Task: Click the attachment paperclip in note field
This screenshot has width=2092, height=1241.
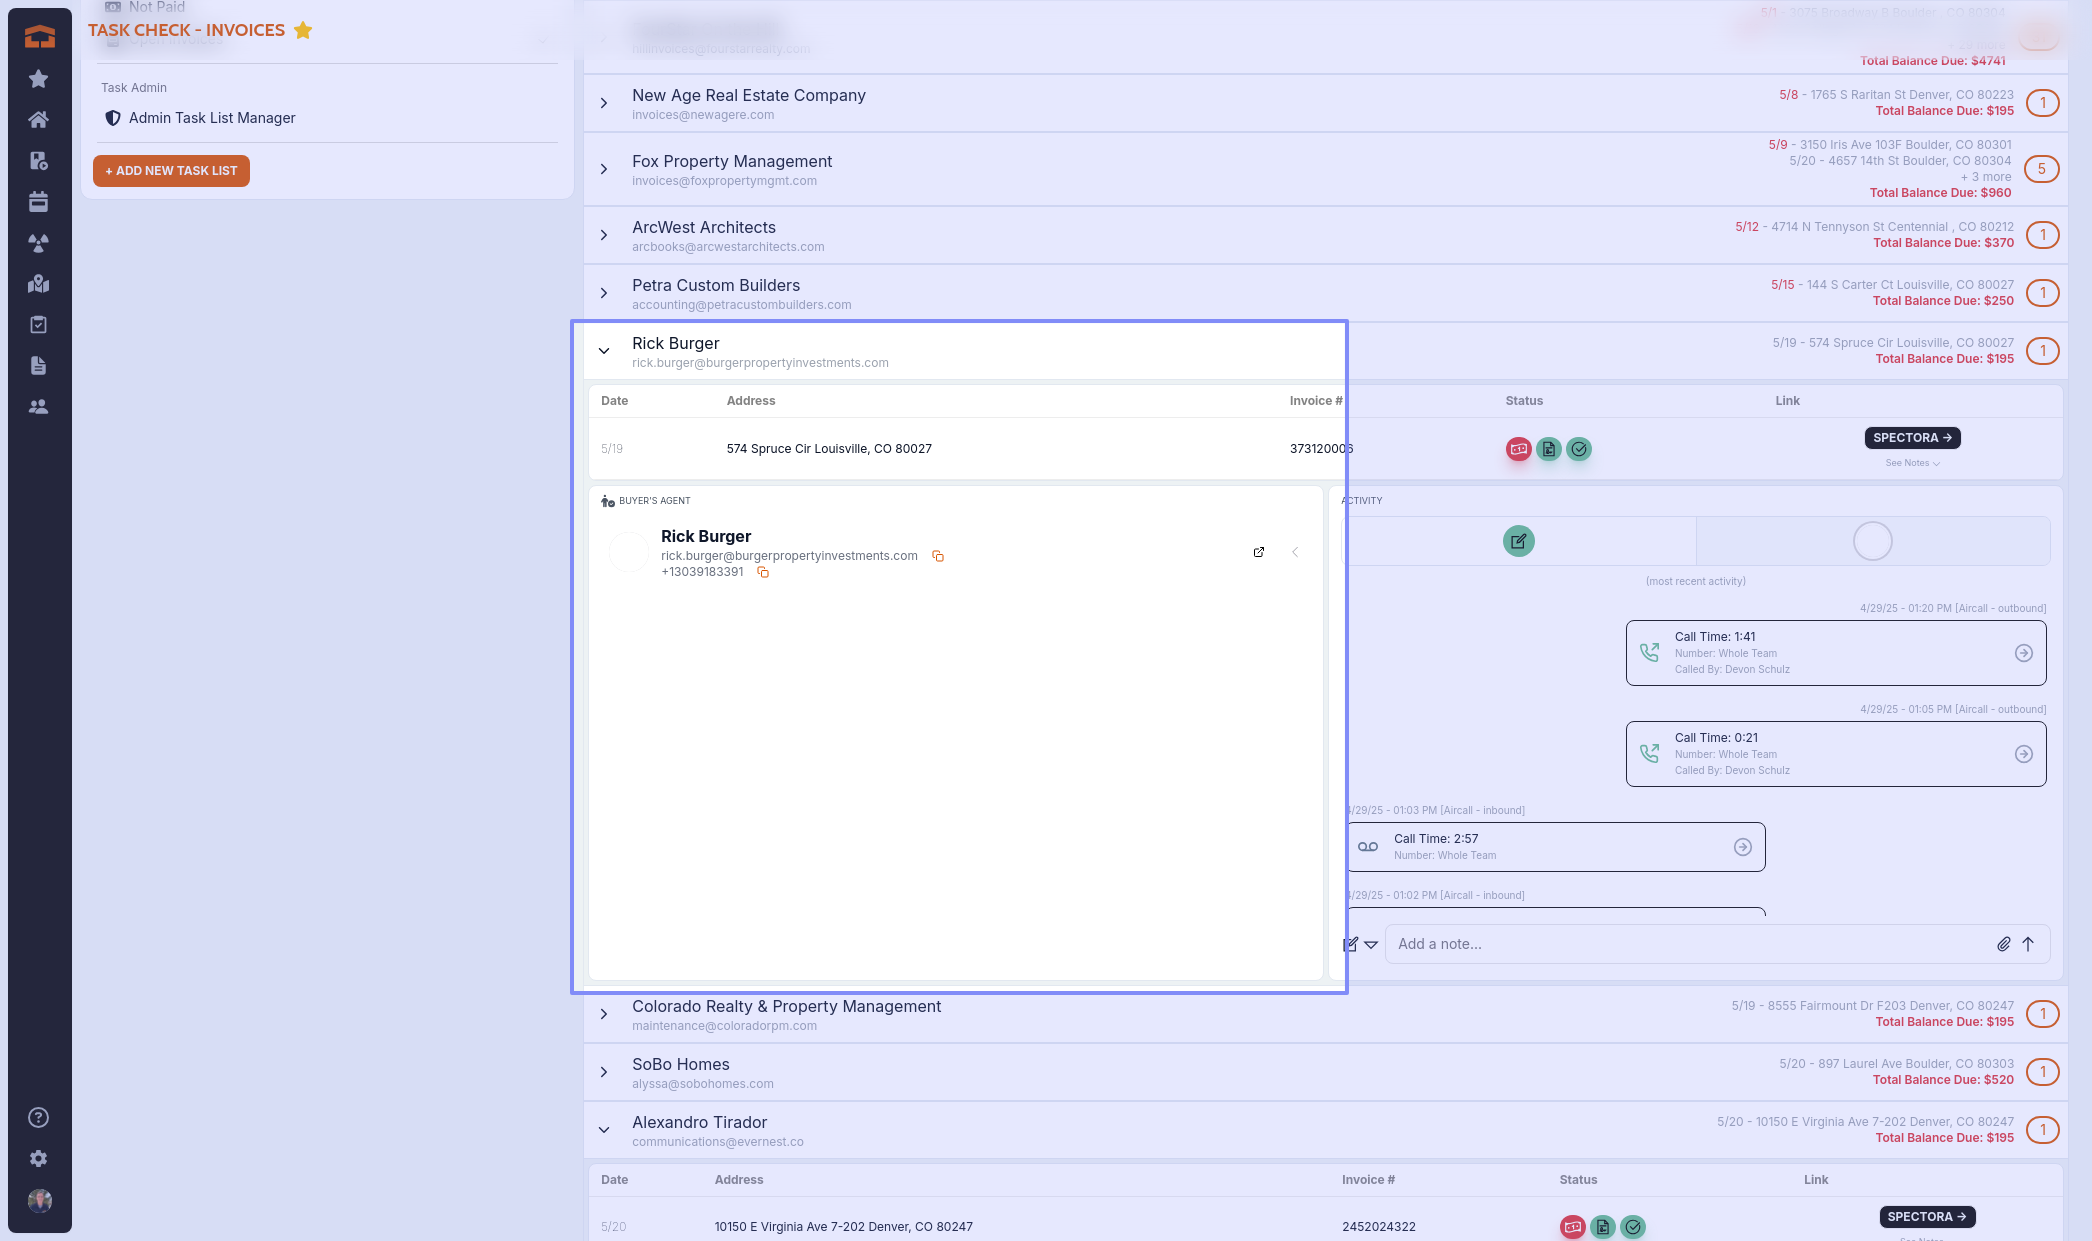Action: tap(2003, 944)
